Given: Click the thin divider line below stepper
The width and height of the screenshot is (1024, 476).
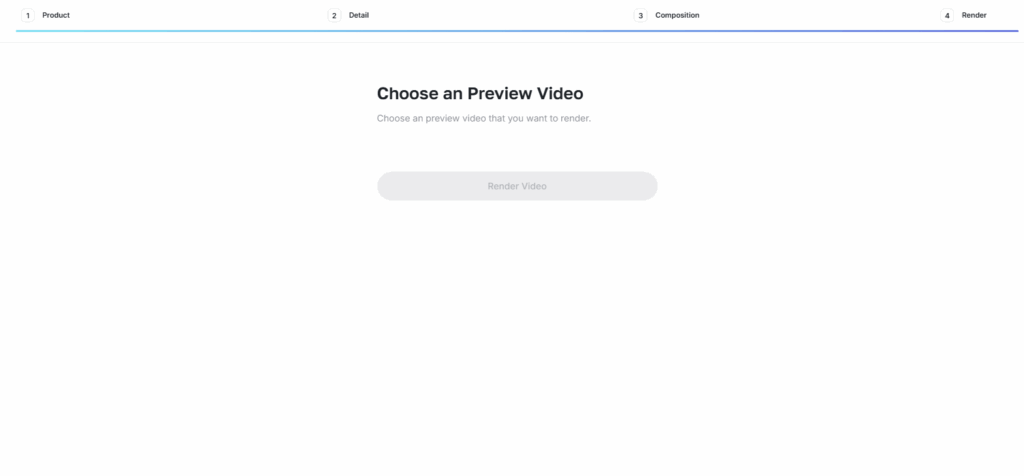Looking at the screenshot, I should click(512, 42).
